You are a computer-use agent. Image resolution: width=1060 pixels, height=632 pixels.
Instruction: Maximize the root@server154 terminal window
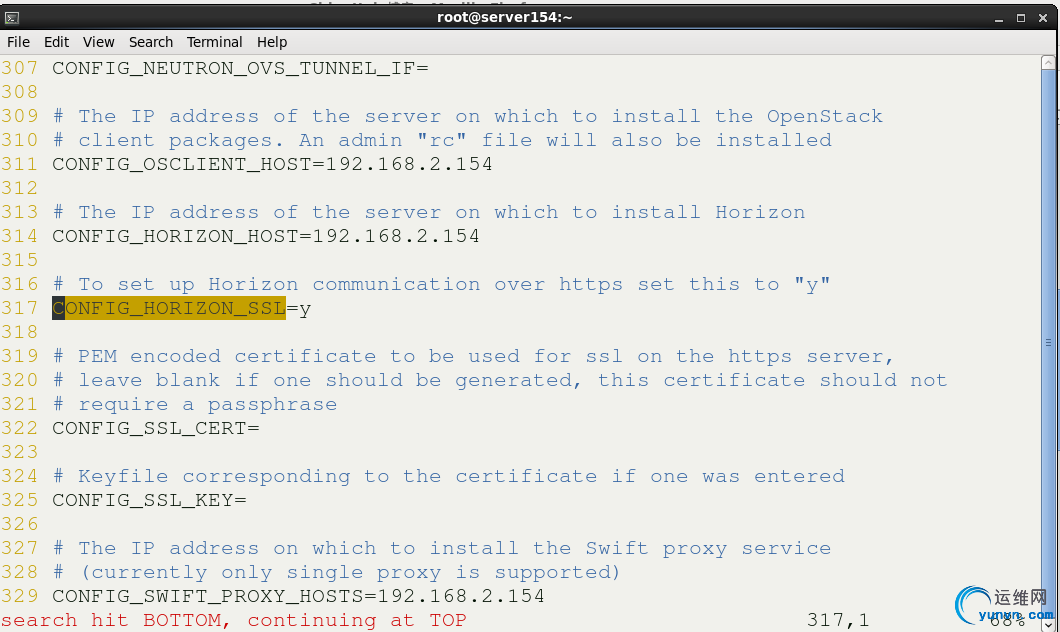(1021, 18)
